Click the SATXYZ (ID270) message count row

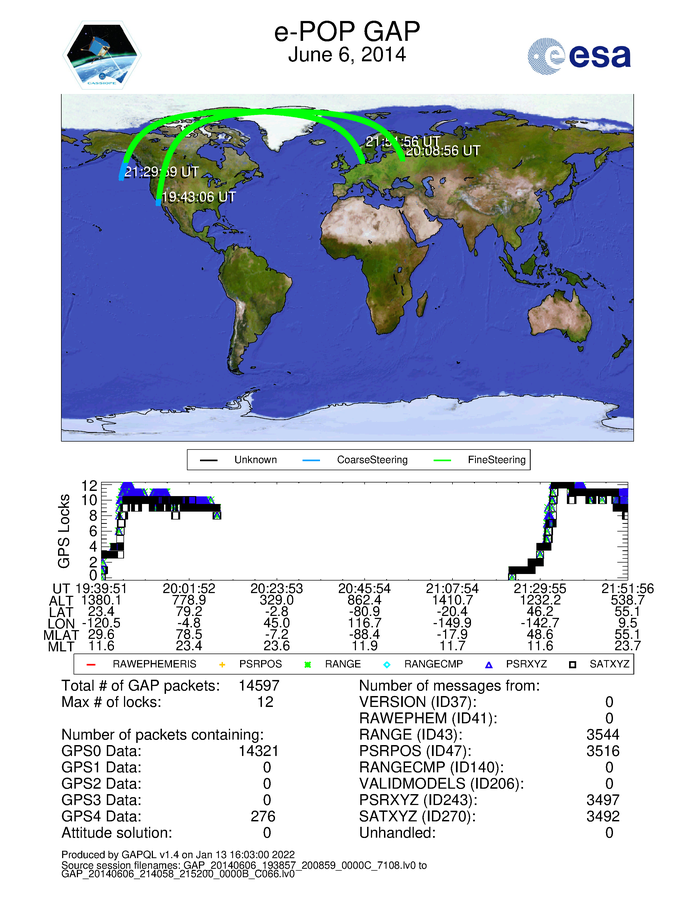(x=490, y=815)
